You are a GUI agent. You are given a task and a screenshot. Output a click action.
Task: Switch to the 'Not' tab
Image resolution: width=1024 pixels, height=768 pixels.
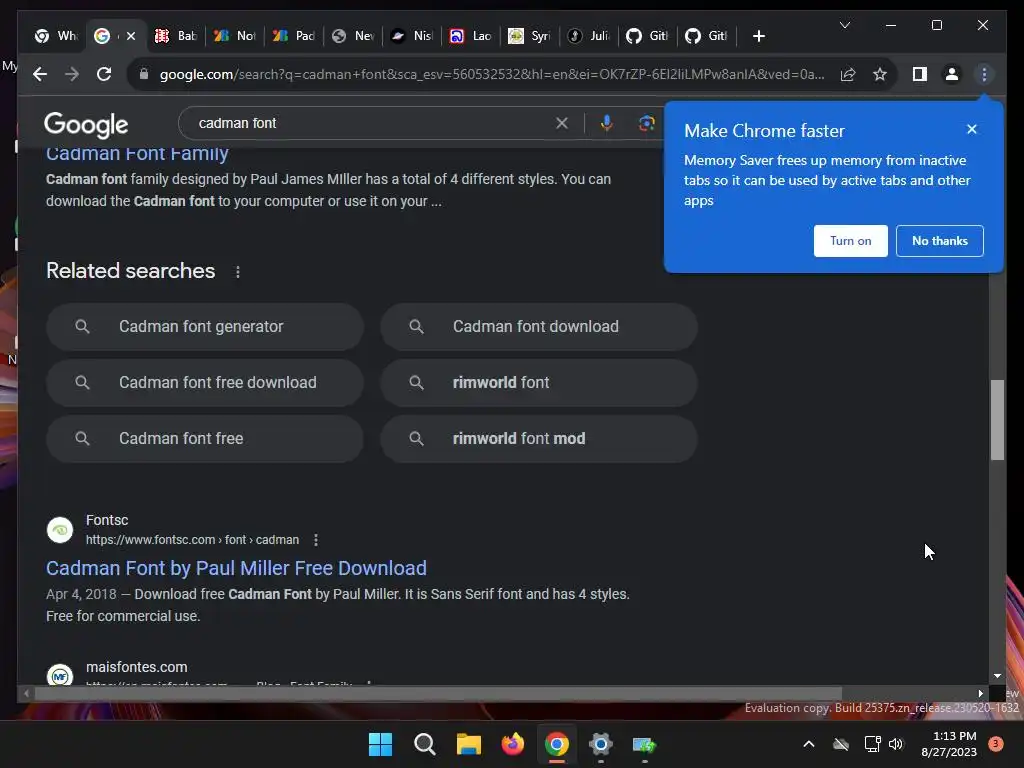pos(235,36)
